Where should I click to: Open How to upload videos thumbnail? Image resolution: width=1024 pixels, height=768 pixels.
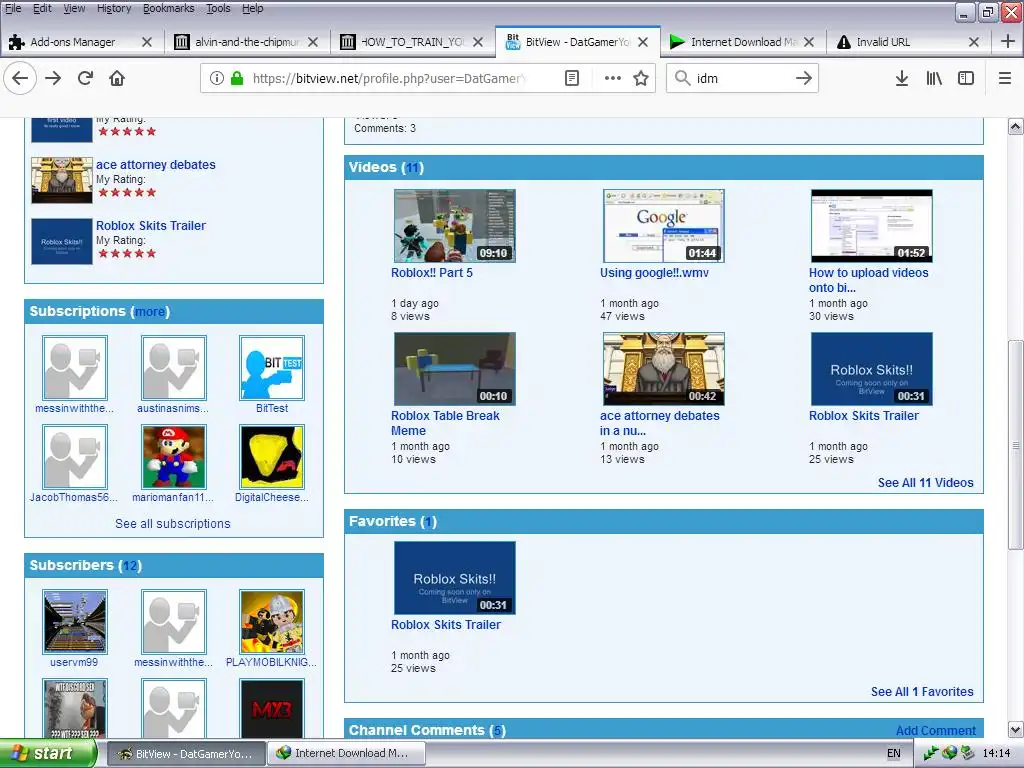pyautogui.click(x=872, y=226)
